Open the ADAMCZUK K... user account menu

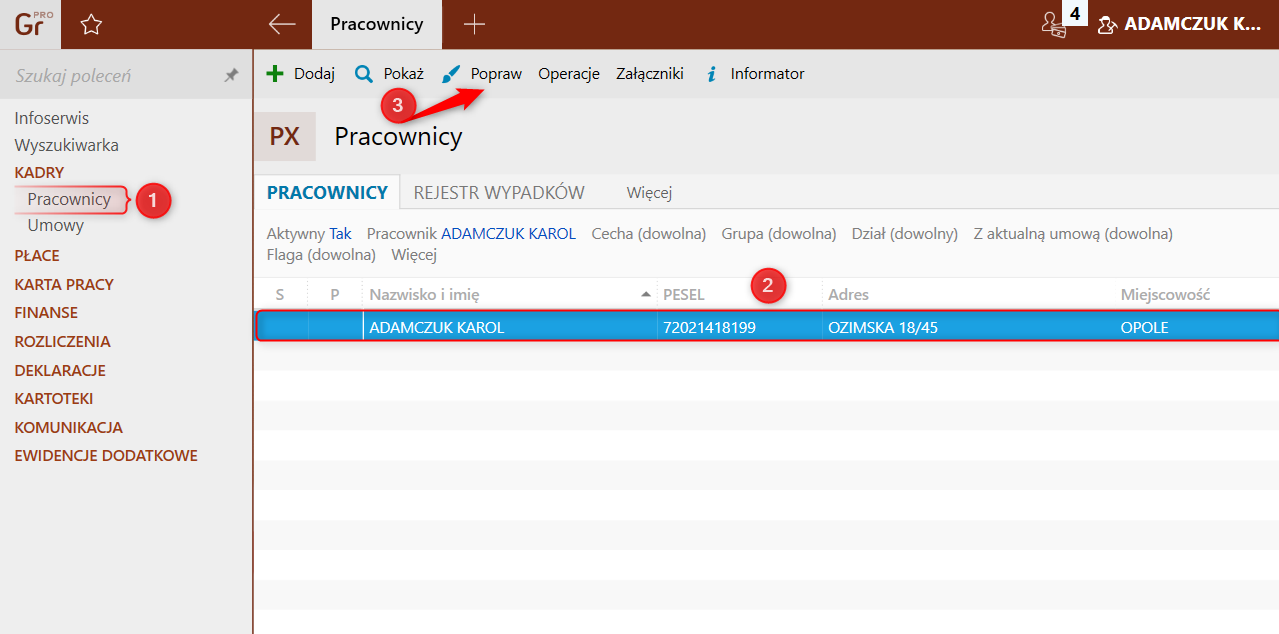point(1179,24)
